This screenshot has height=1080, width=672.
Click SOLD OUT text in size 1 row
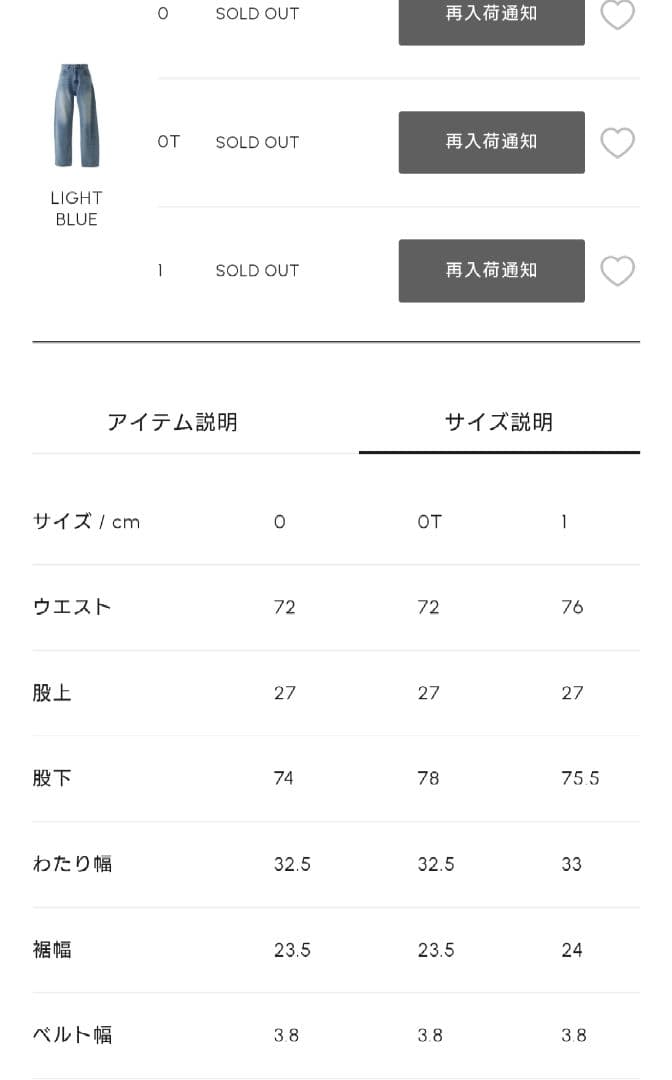[x=257, y=270]
